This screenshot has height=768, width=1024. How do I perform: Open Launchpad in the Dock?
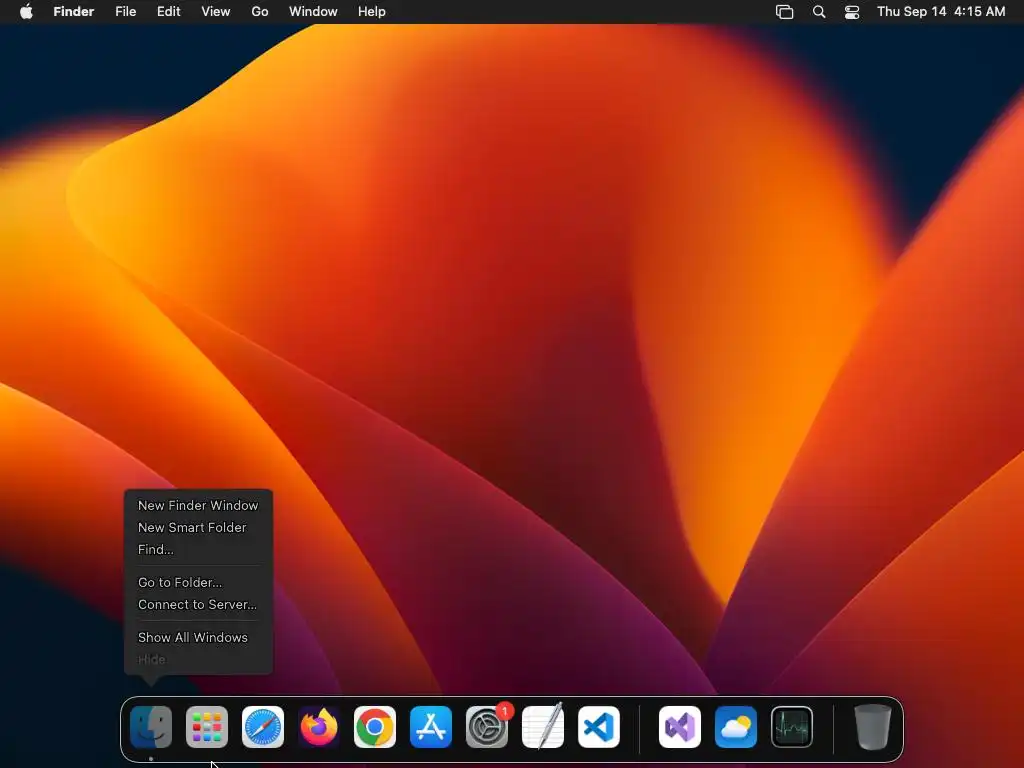pyautogui.click(x=207, y=727)
